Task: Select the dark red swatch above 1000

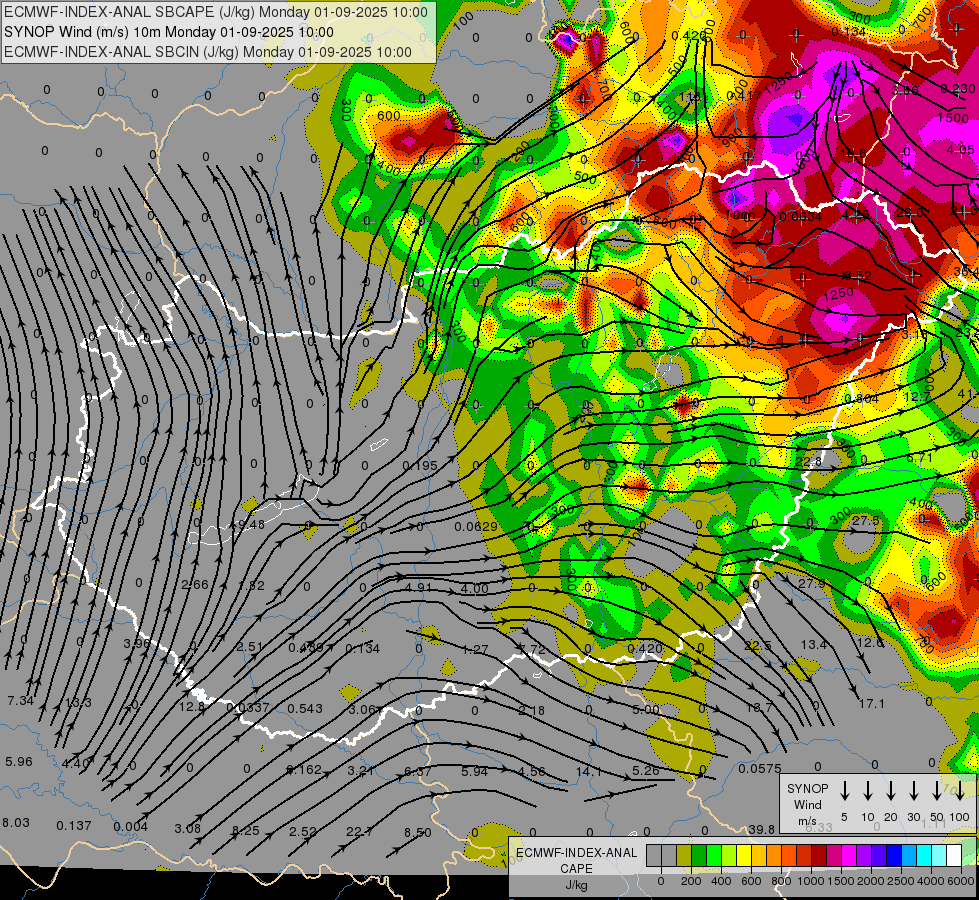Action: [819, 855]
